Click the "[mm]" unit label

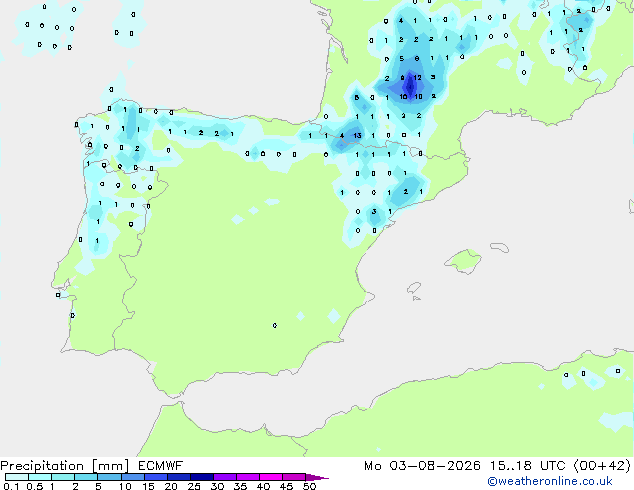(110, 466)
